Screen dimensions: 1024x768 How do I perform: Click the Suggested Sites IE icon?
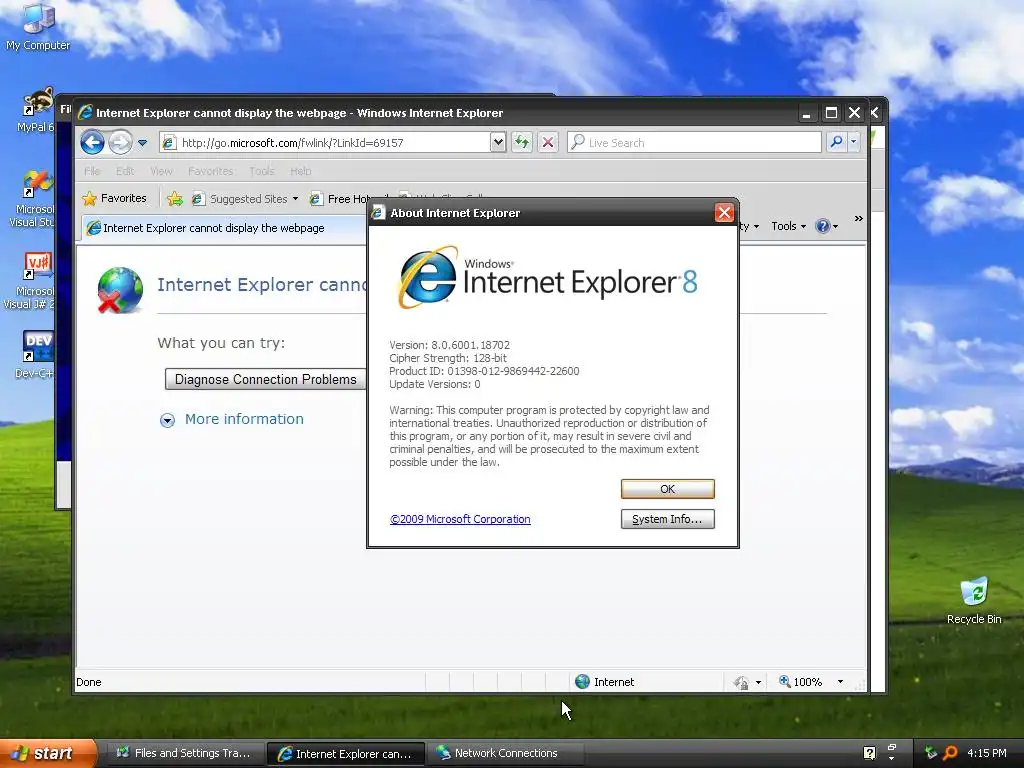[198, 199]
